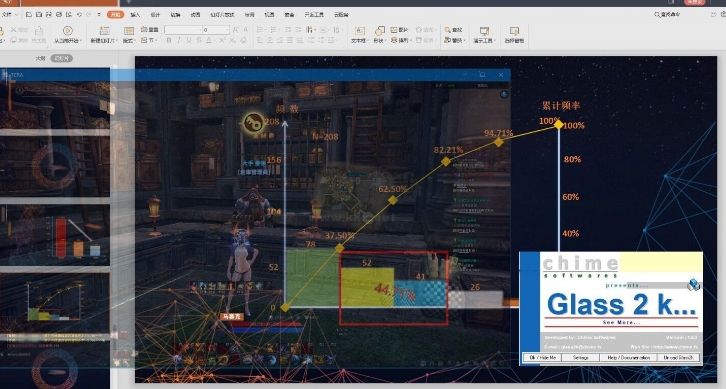The height and width of the screenshot is (389, 726).
Task: Switch to the Outline view toggle
Action: (40, 58)
